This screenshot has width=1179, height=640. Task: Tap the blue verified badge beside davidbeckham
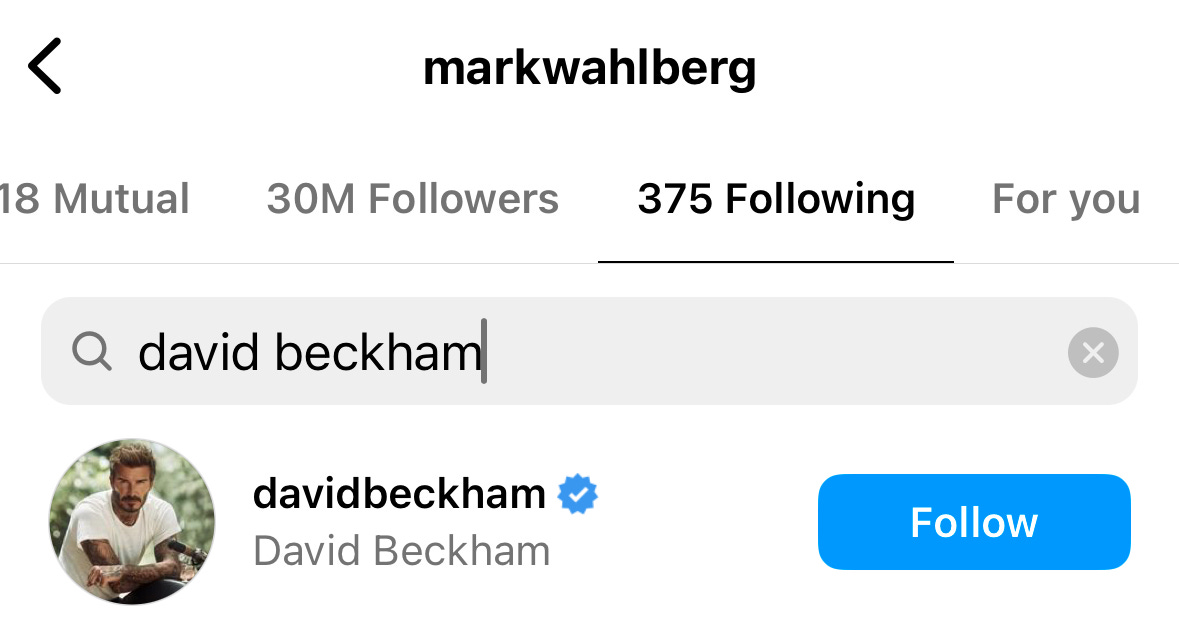tap(577, 494)
